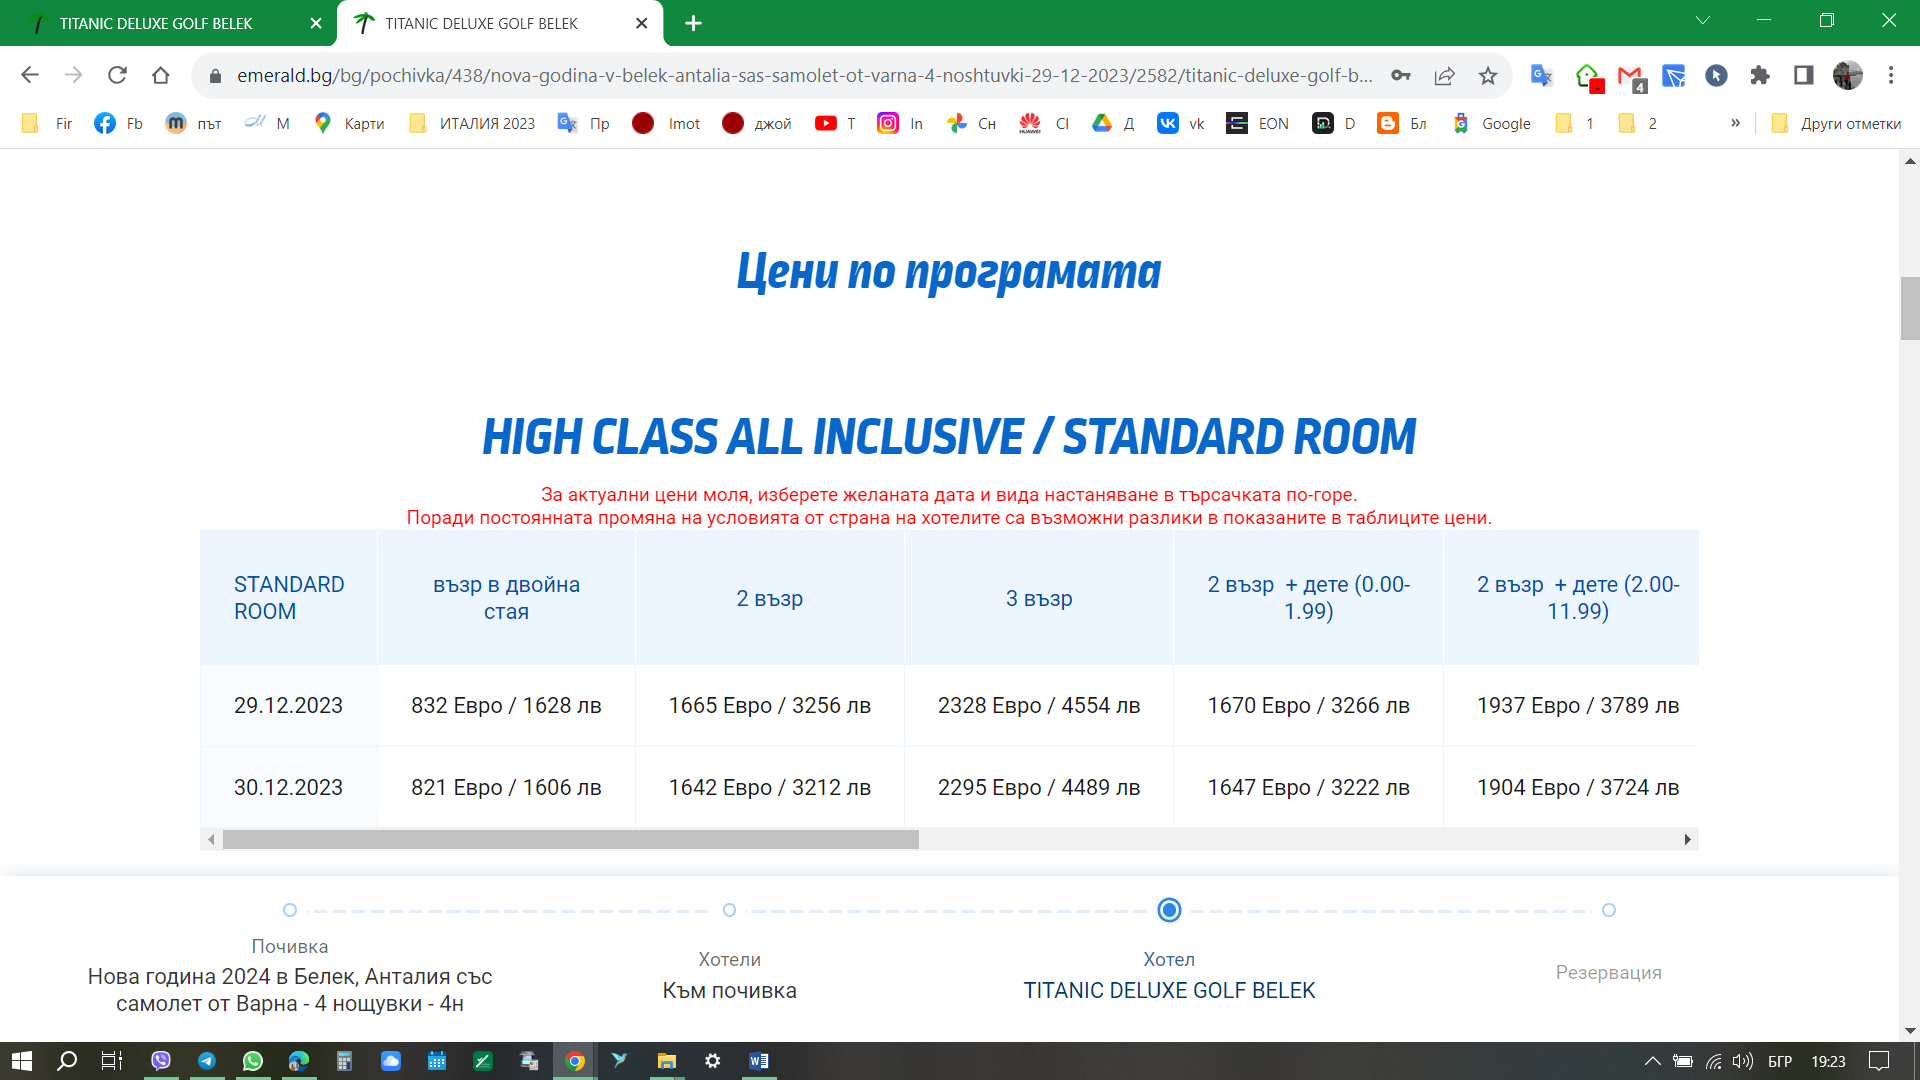Switch the БГР keyboard language indicator
1920x1080 pixels.
1780,1061
